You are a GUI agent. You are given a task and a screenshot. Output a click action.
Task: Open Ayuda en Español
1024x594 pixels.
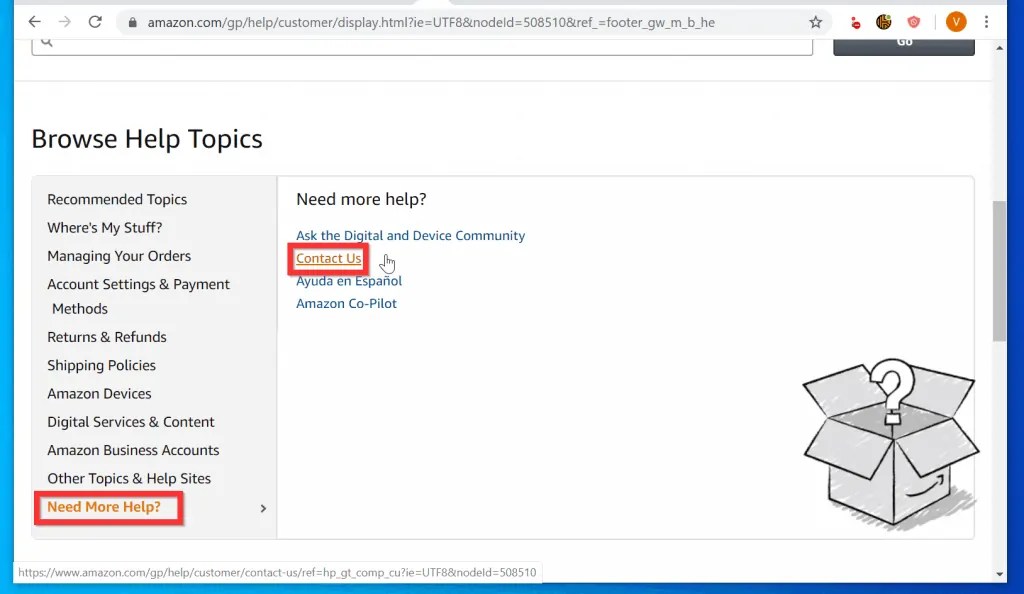pos(349,281)
